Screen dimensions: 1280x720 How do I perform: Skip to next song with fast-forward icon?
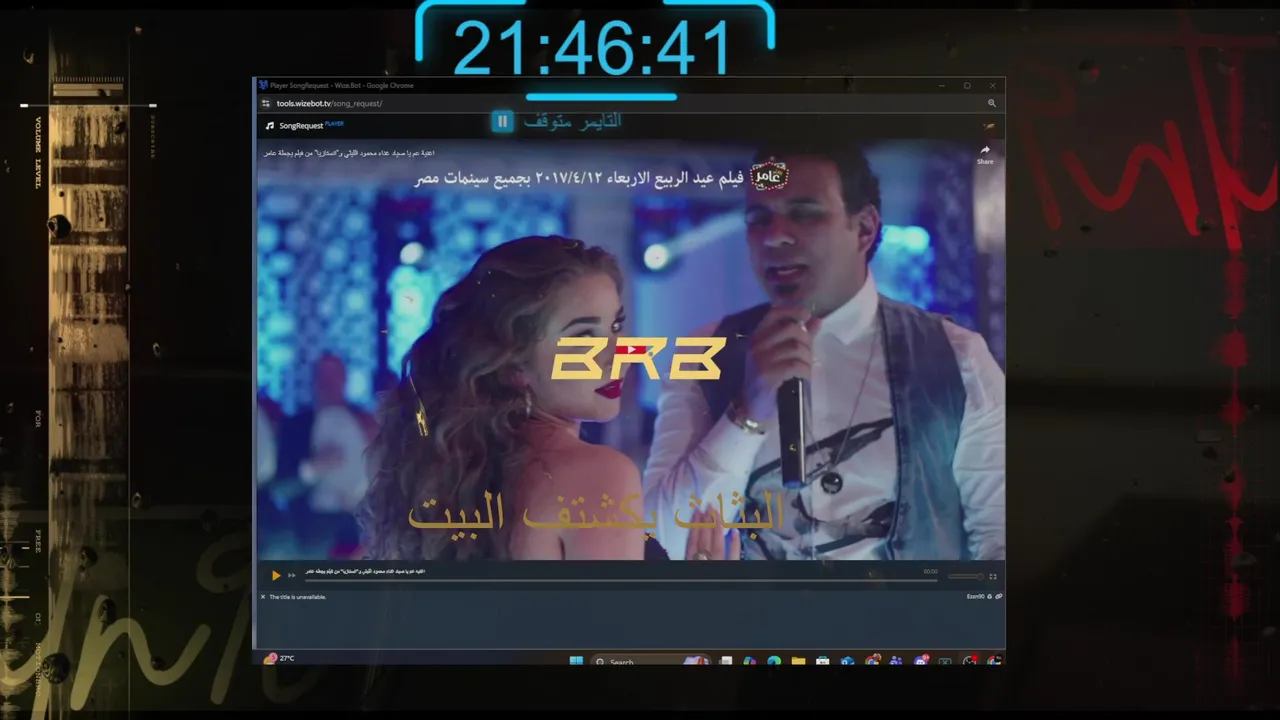(292, 575)
